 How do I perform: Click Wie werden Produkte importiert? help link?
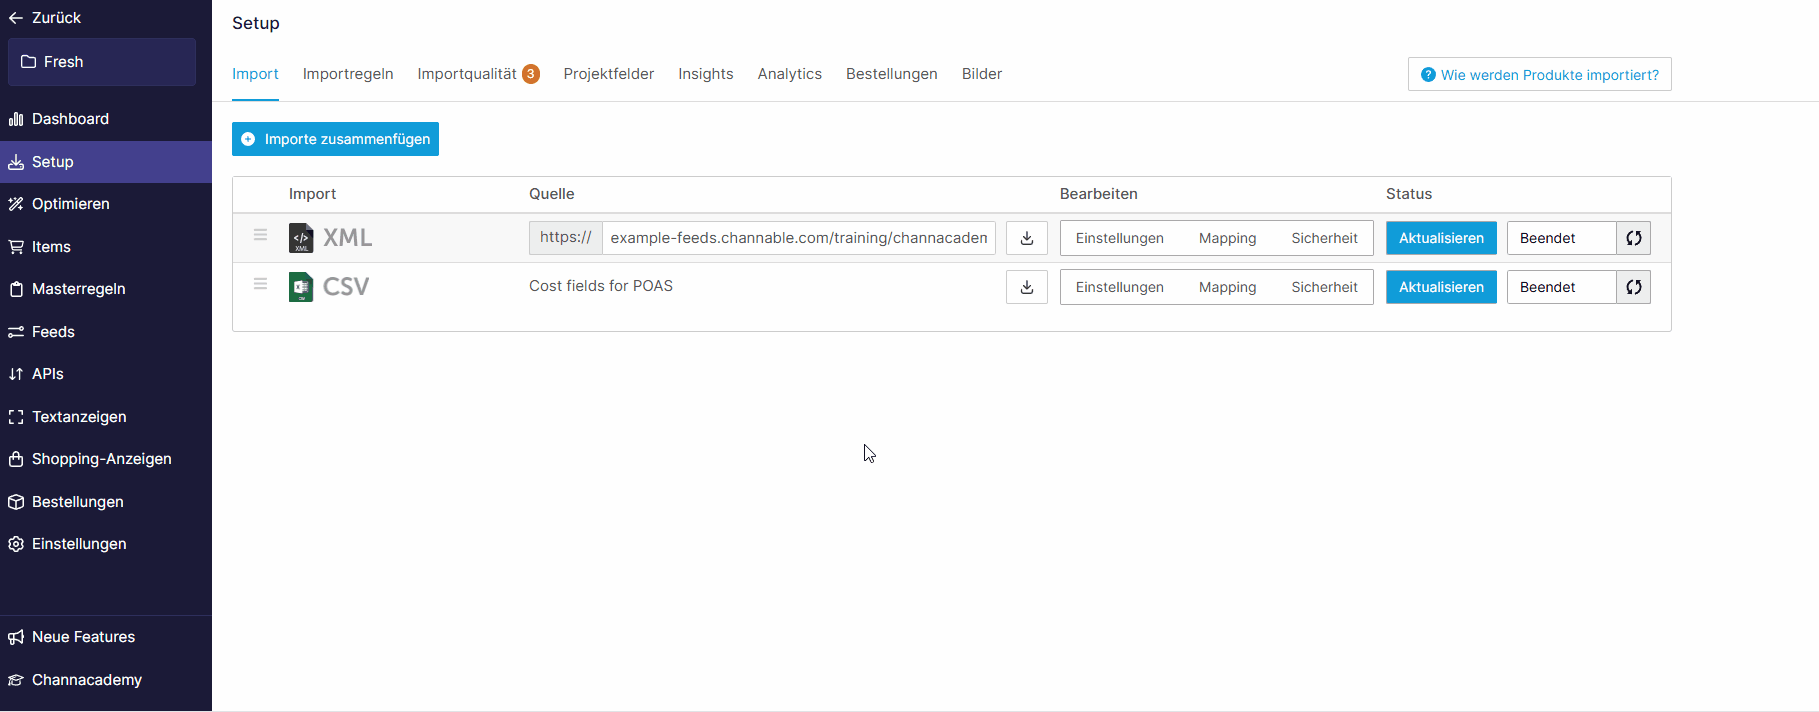tap(1540, 75)
